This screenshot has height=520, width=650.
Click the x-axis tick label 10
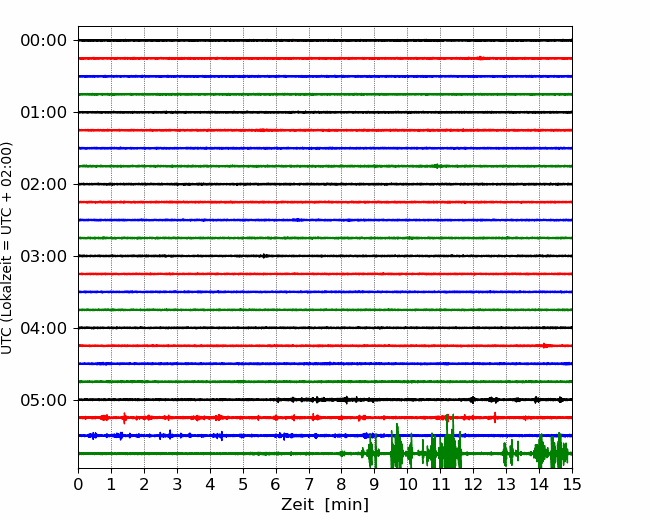pyautogui.click(x=407, y=484)
